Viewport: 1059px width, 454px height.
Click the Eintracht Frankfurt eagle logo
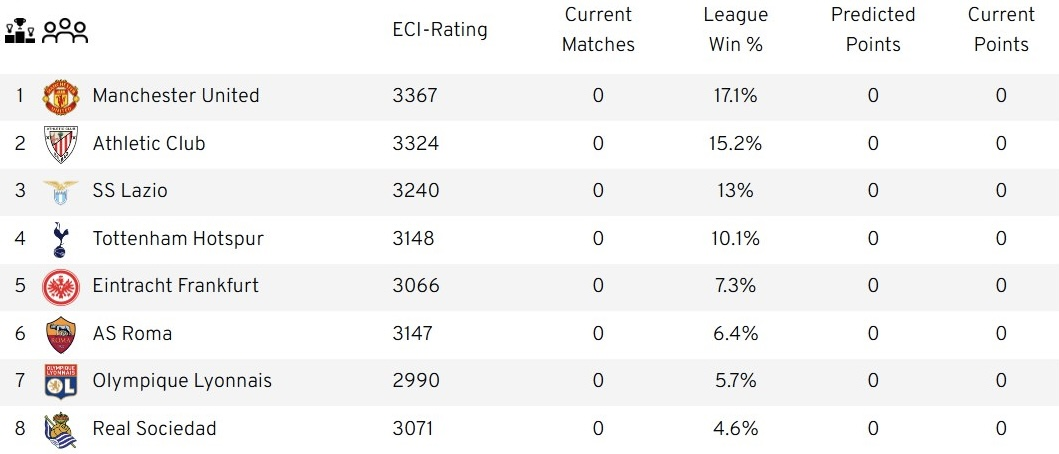(60, 287)
